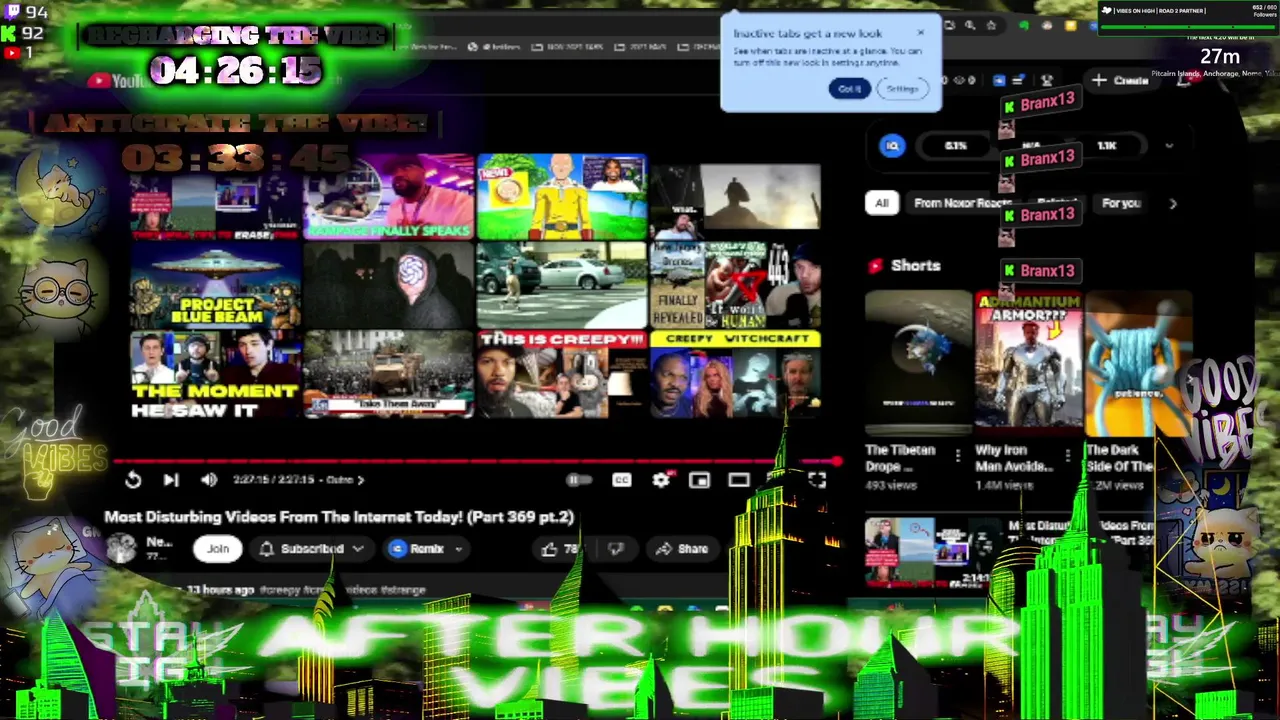Viewport: 1280px width, 720px height.
Task: Open The Dark Side Of The short
Action: [1138, 364]
